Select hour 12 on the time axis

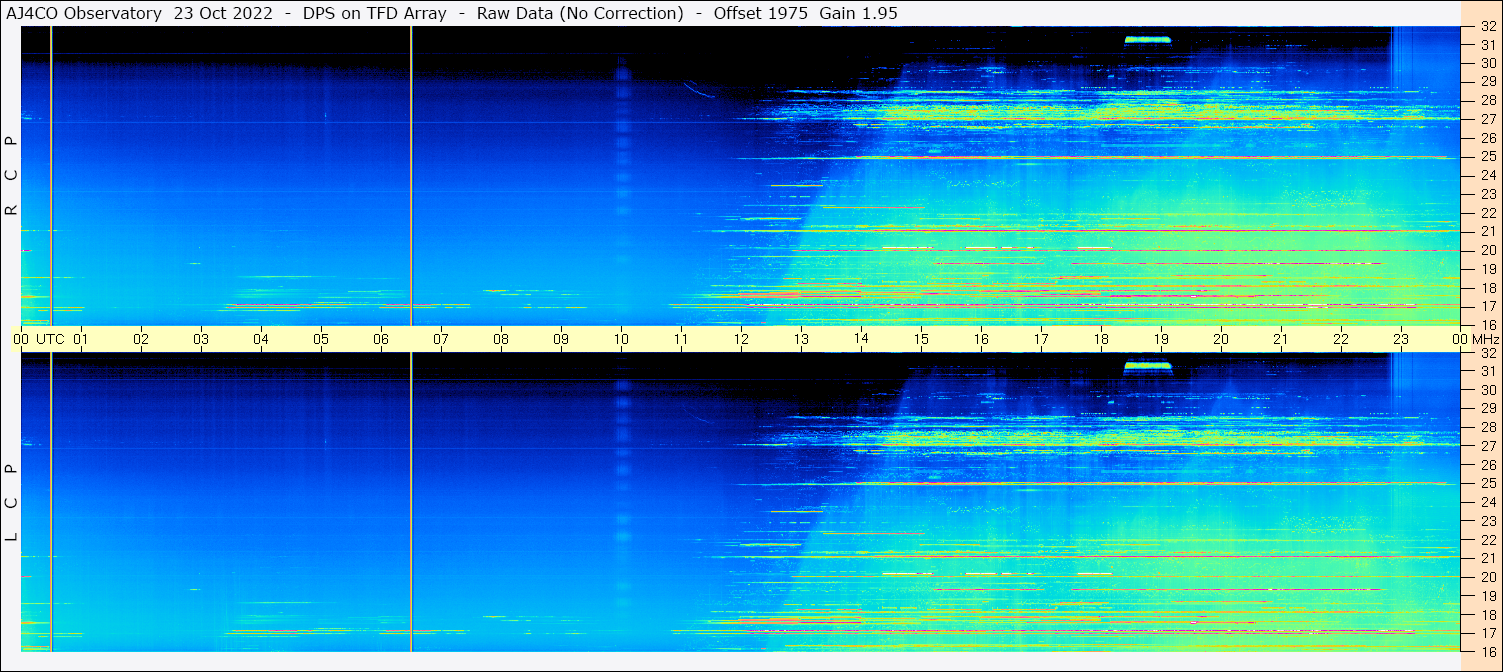(741, 339)
